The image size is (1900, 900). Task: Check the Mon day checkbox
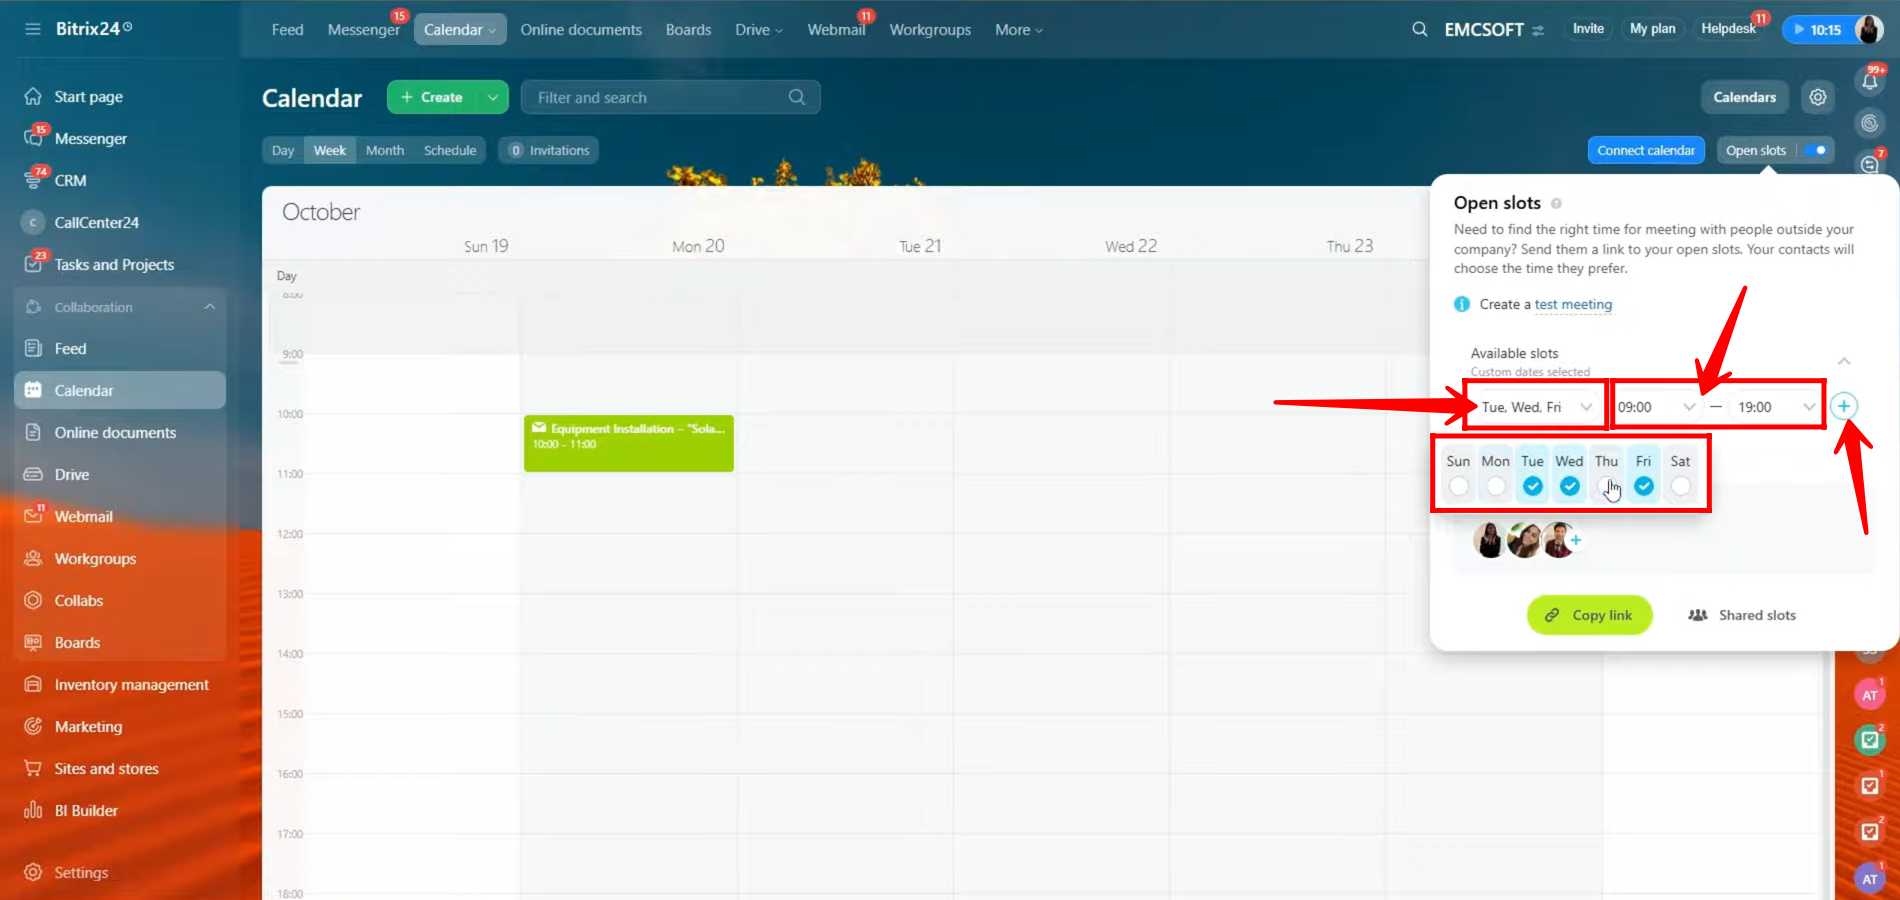(1495, 486)
